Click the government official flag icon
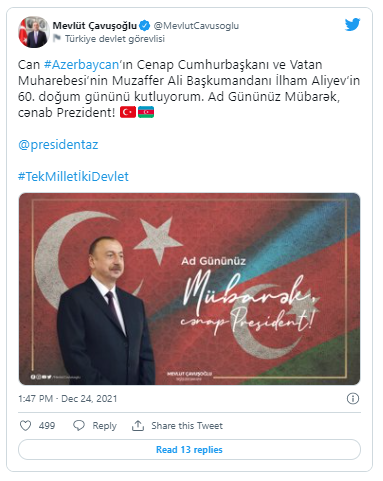This screenshot has width=383, height=481. pos(57,38)
